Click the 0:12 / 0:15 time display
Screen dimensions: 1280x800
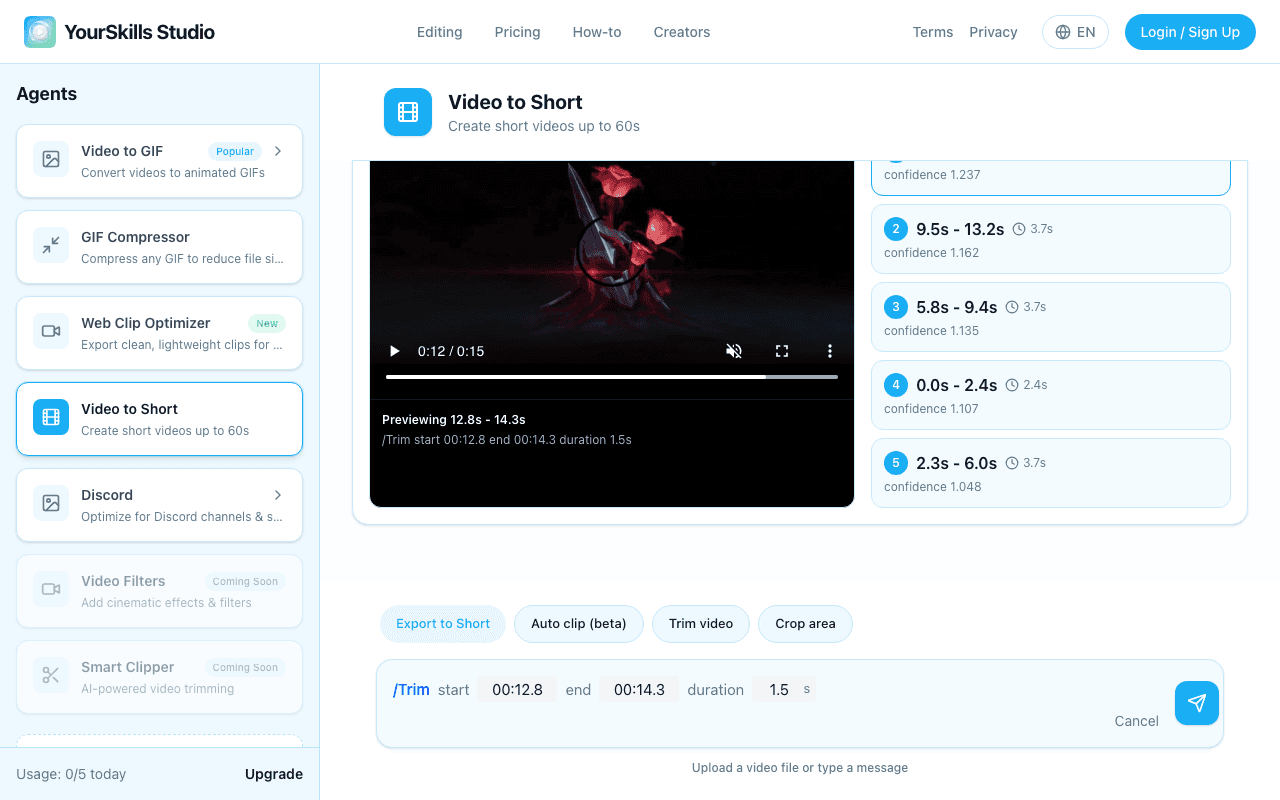coord(451,351)
